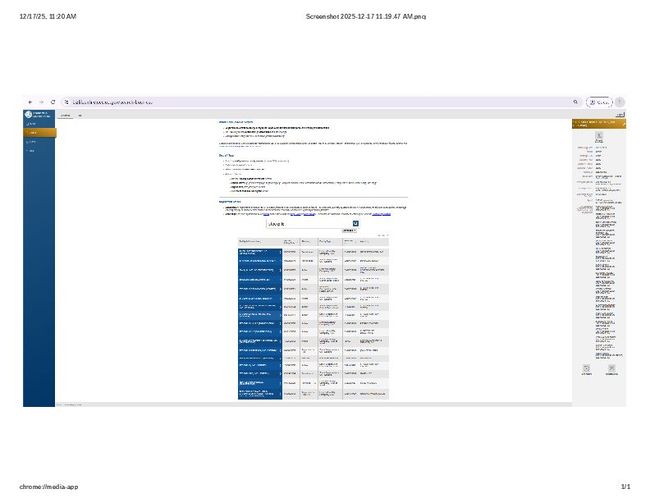Click the bottom-right icon in right details panel
Viewport: 650px width, 502px height.
pyautogui.click(x=611, y=370)
